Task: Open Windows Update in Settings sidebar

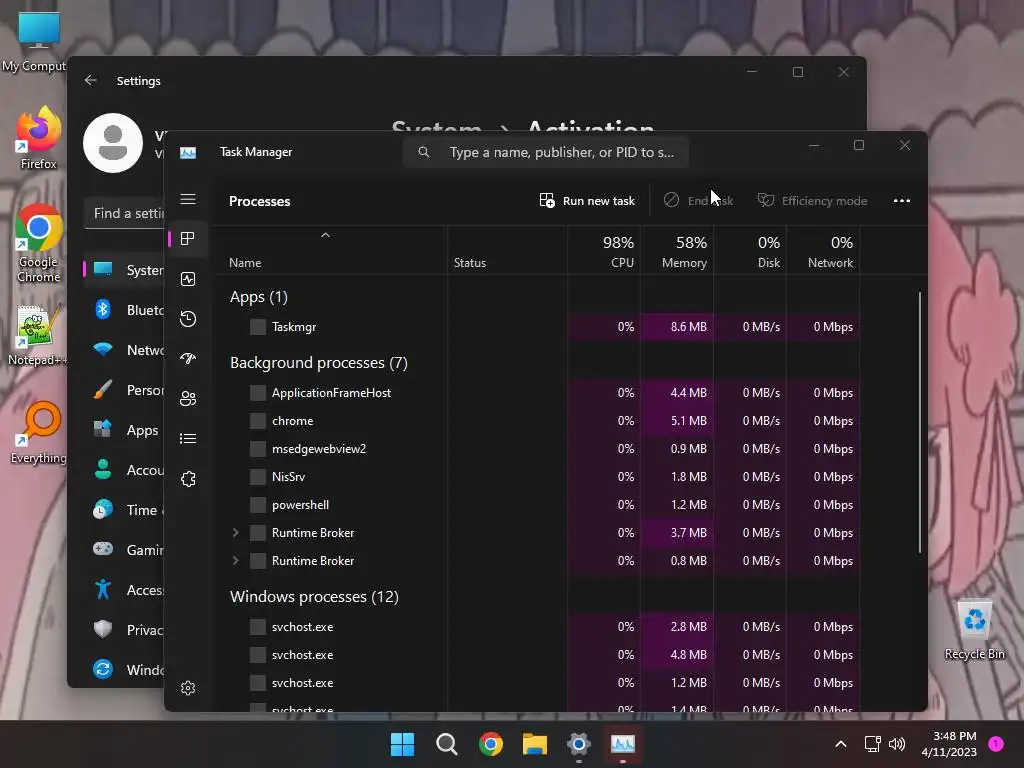Action: [125, 669]
